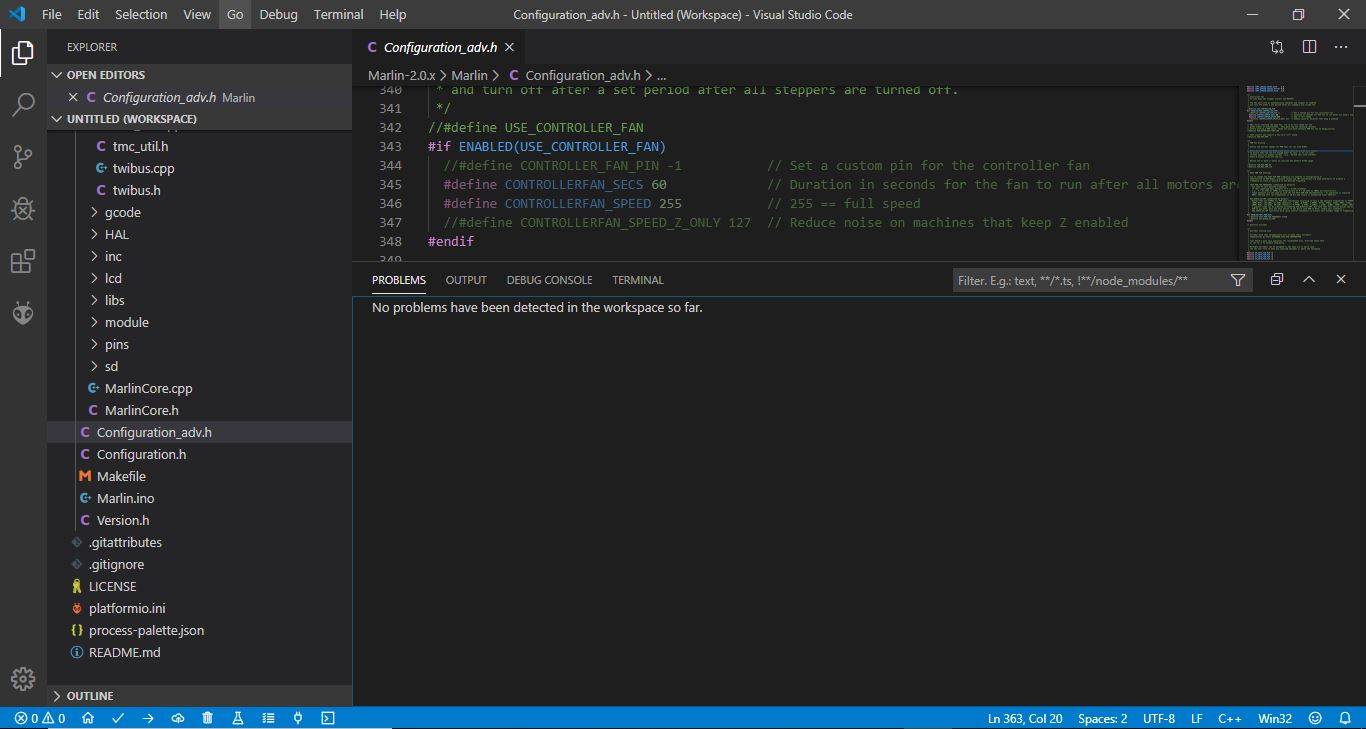Open the Selection menu
Image resolution: width=1366 pixels, height=729 pixels.
(141, 15)
